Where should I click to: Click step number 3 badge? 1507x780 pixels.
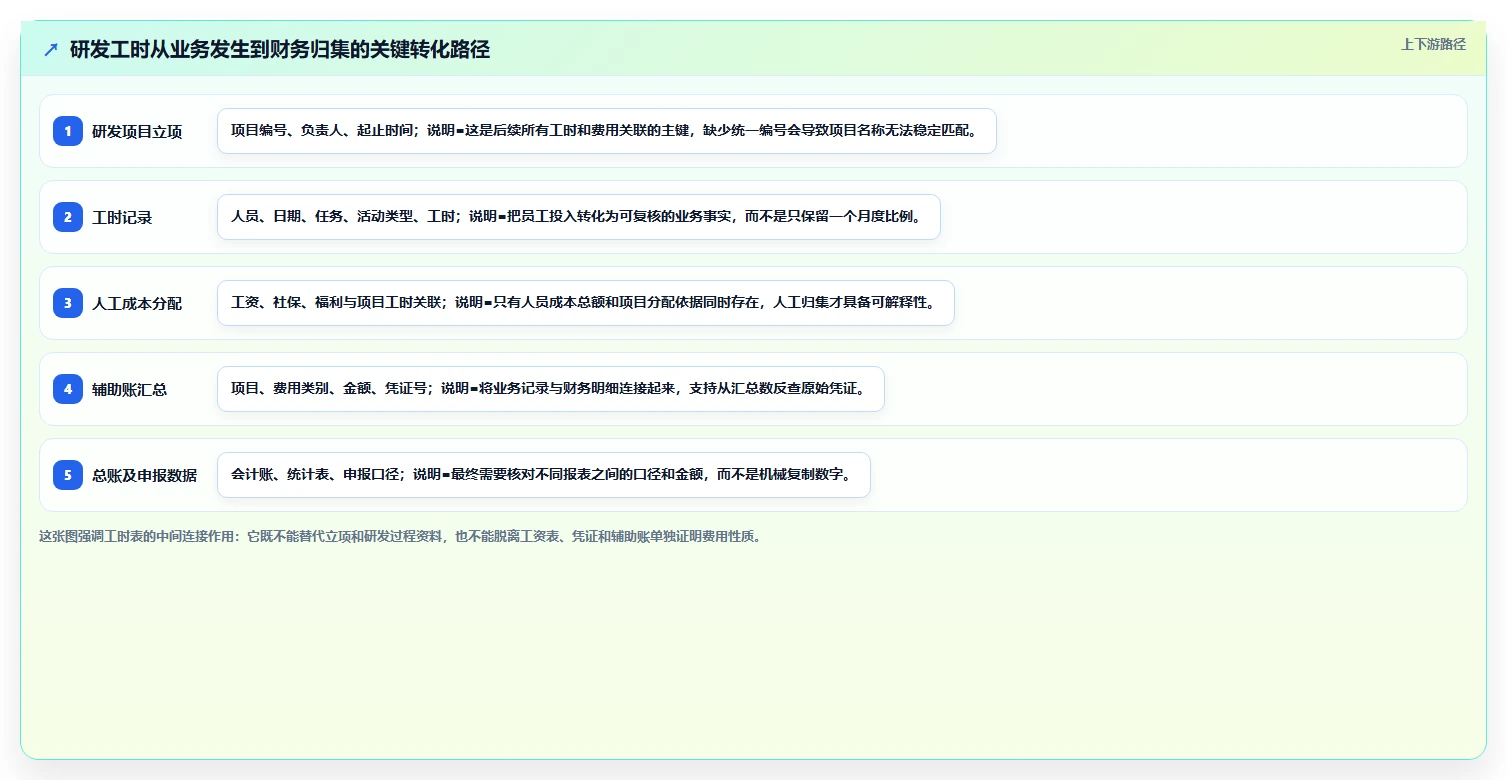68,303
